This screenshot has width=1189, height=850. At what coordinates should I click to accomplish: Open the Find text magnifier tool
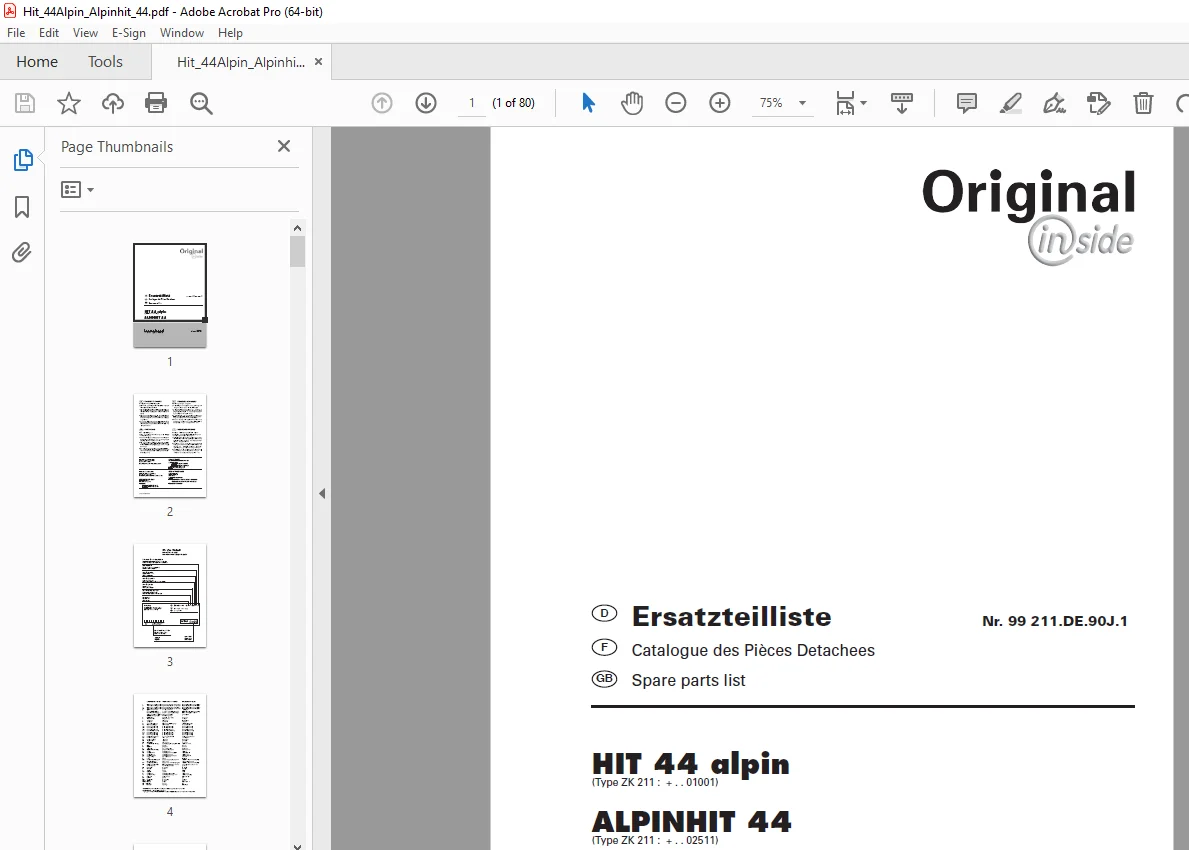(201, 103)
